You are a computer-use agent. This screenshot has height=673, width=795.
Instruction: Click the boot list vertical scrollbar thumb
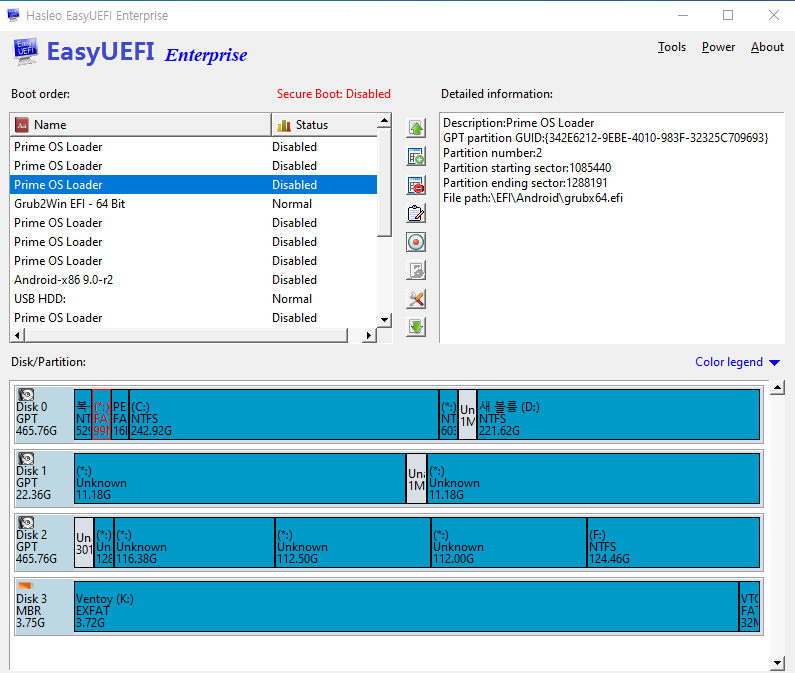point(384,182)
